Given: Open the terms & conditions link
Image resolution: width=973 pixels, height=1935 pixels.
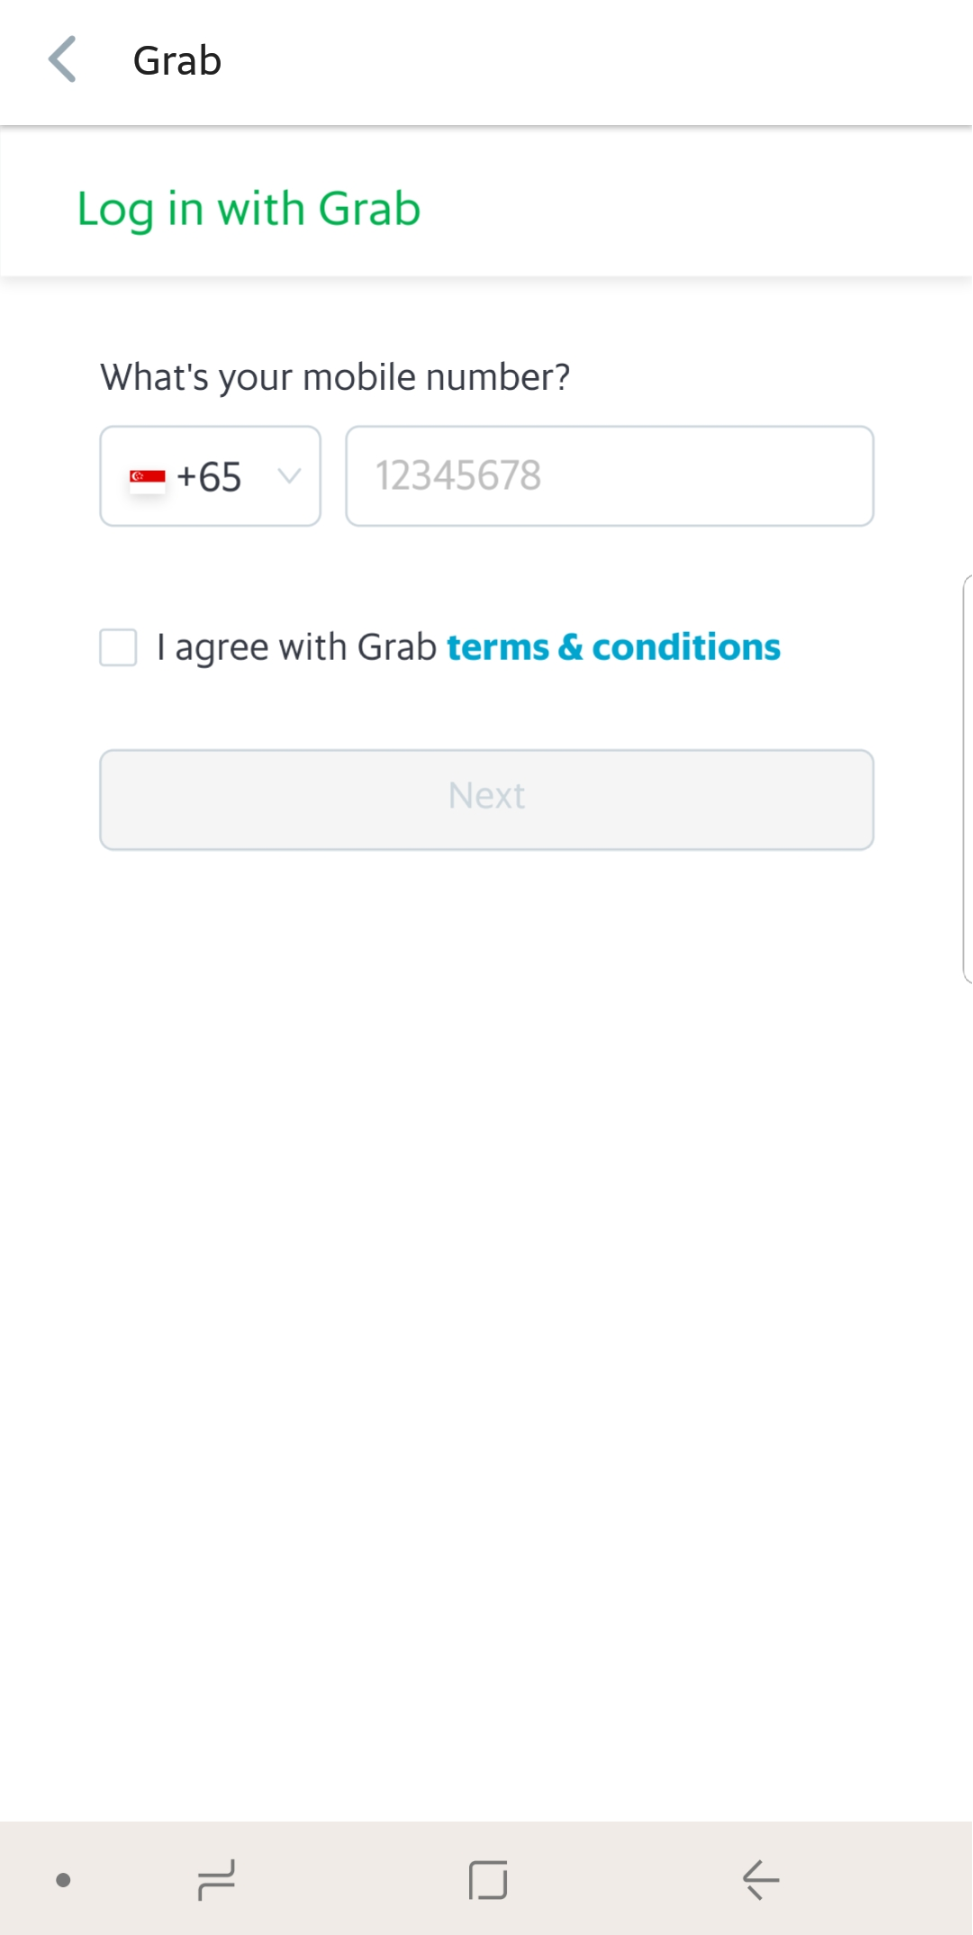Looking at the screenshot, I should tap(613, 647).
